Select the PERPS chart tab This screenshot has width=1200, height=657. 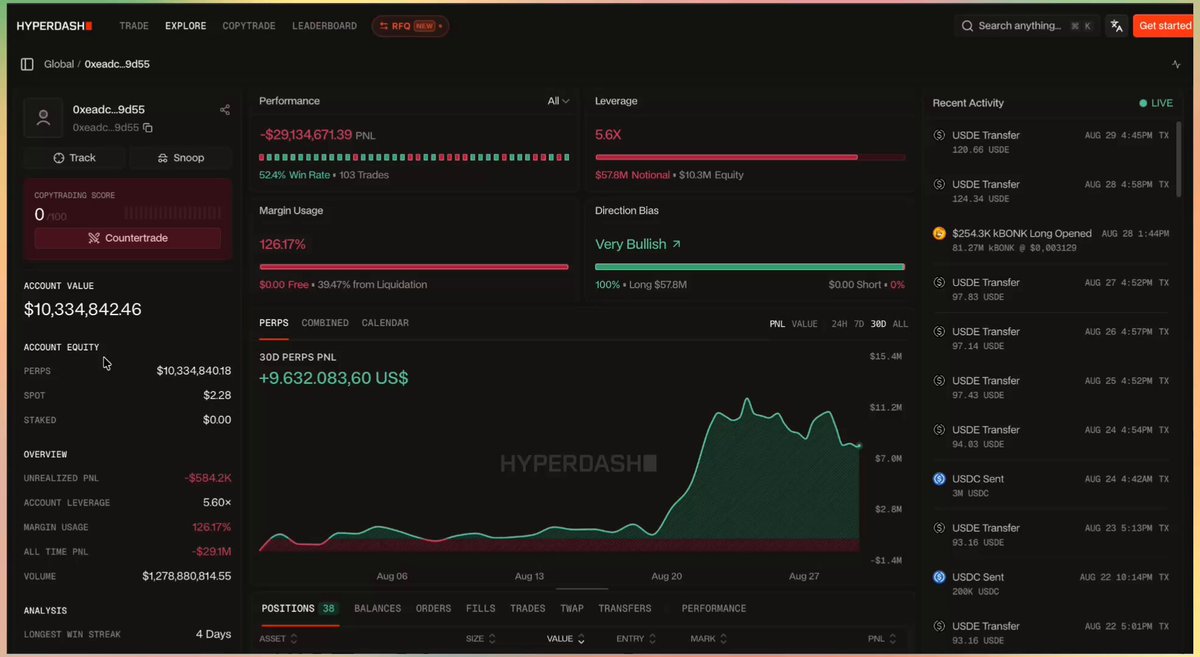pos(274,323)
